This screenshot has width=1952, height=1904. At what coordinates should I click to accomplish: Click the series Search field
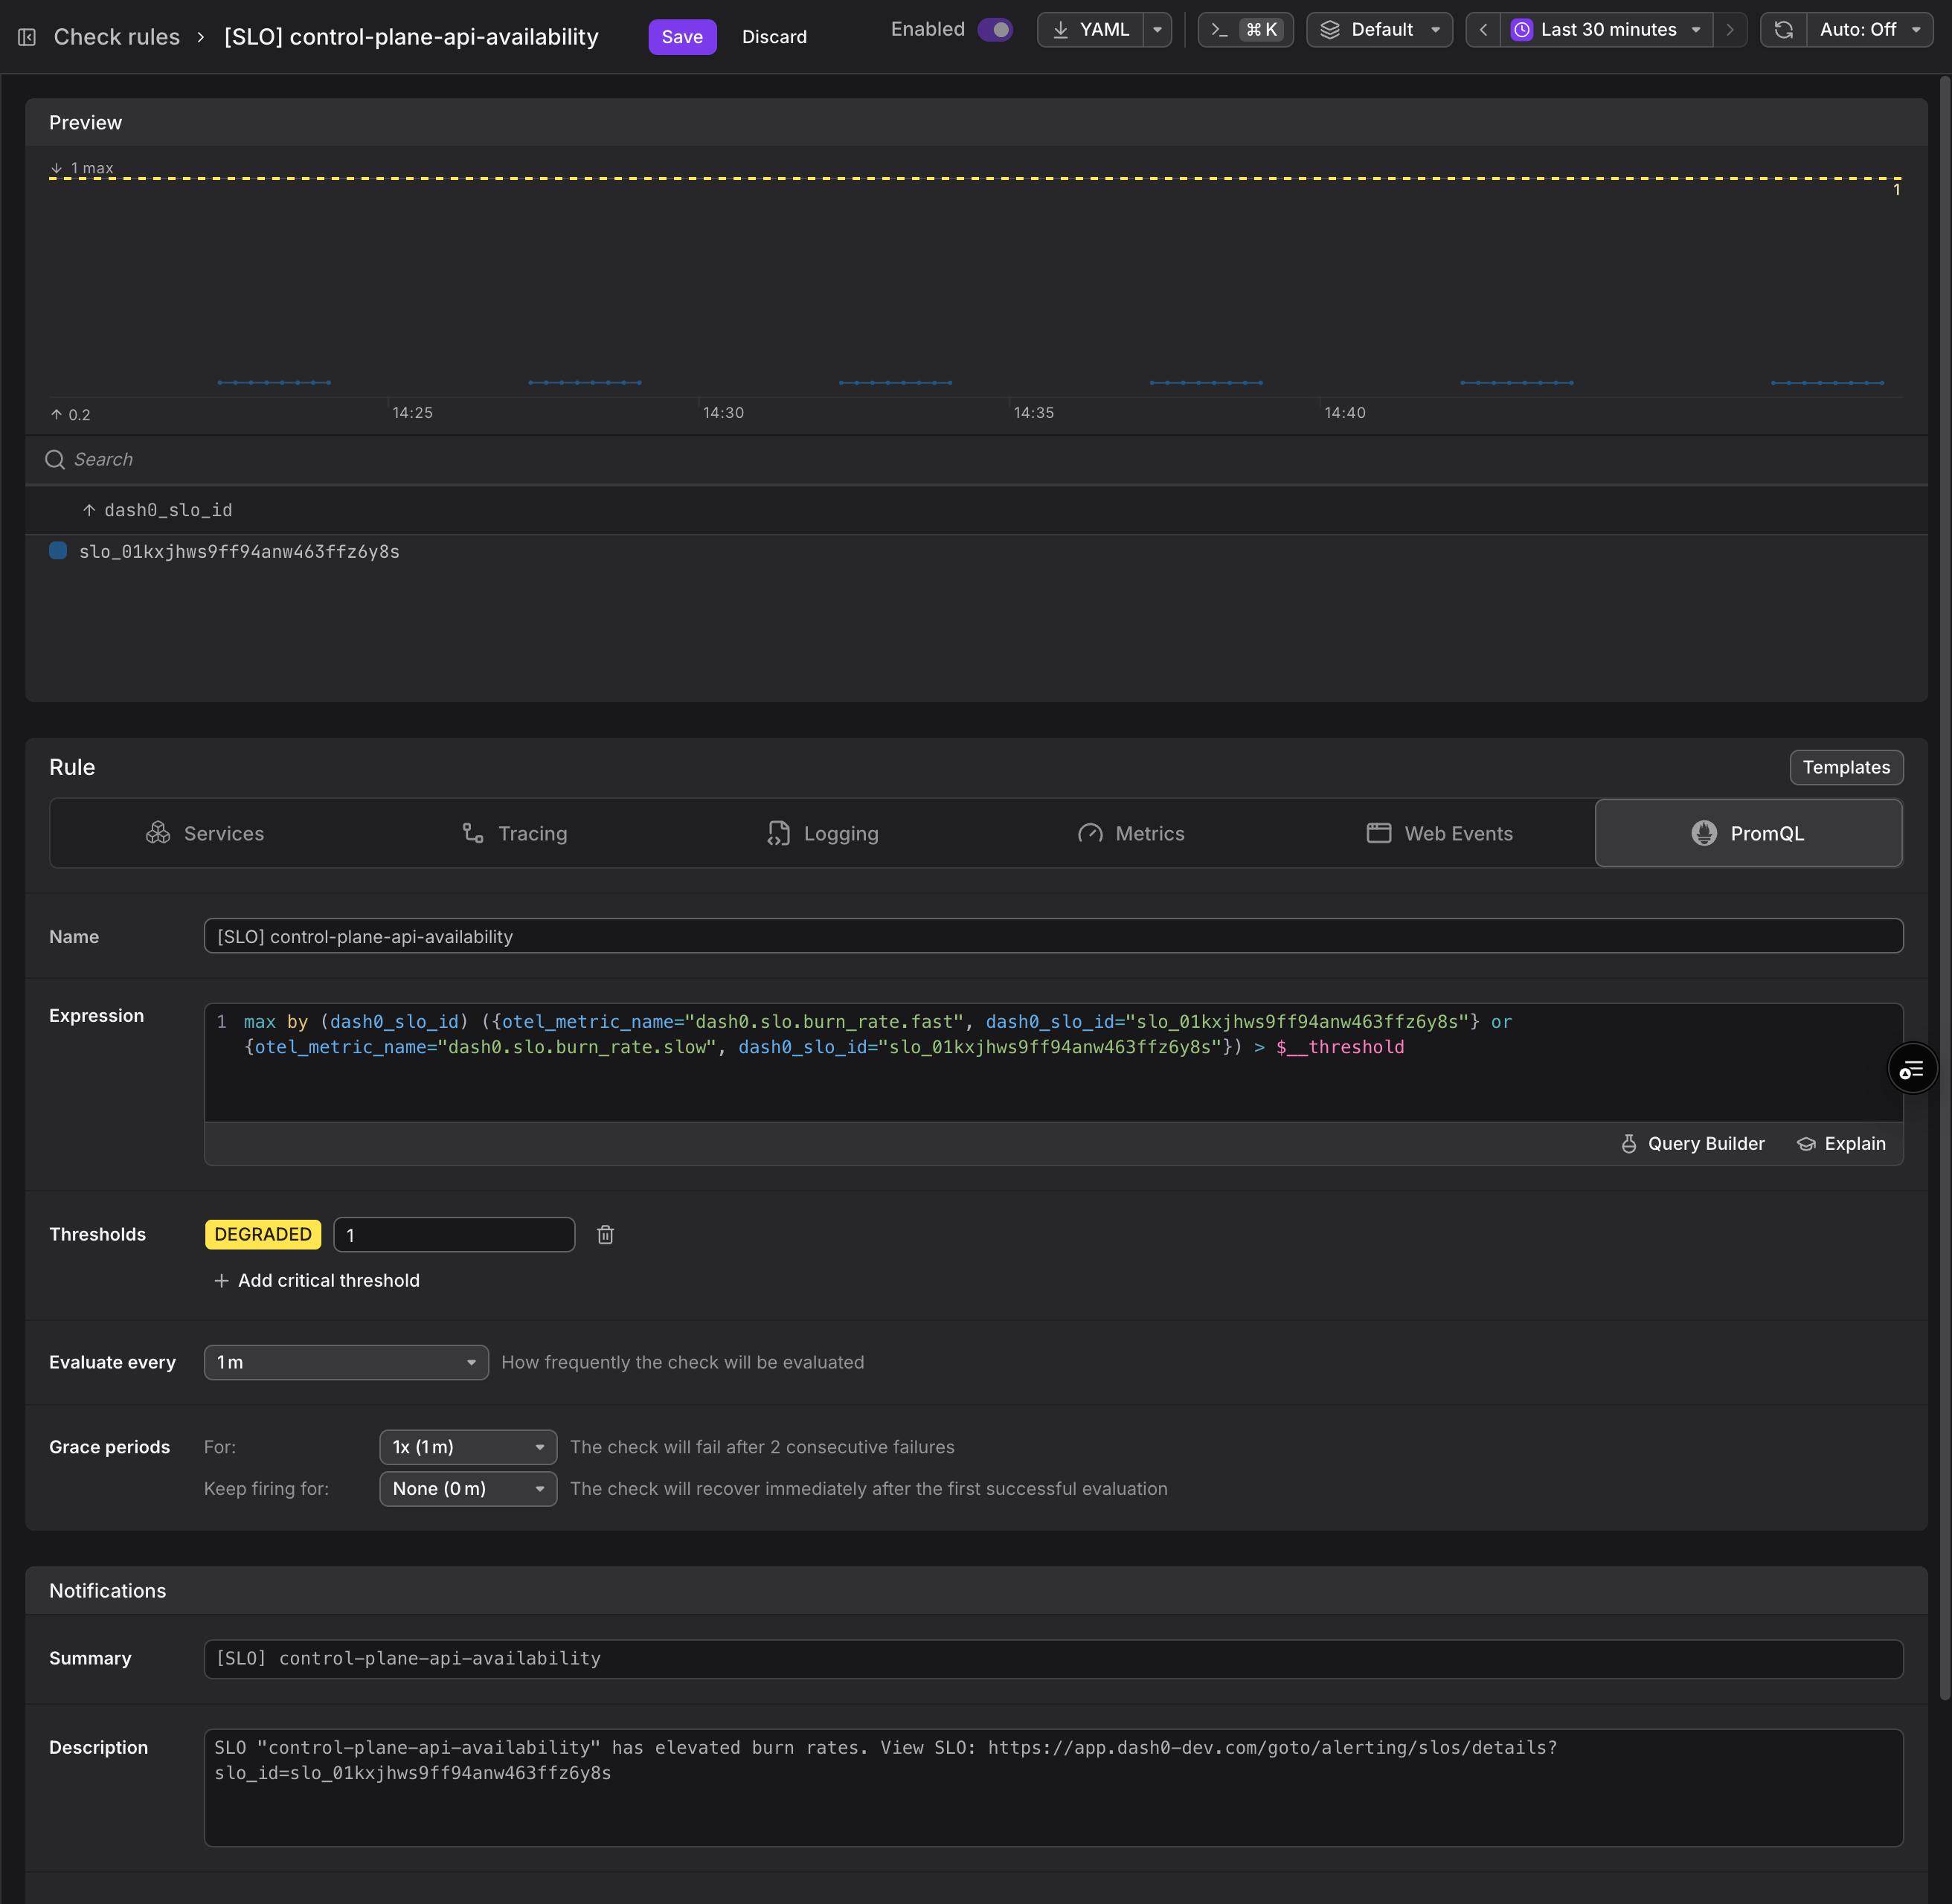click(976, 459)
